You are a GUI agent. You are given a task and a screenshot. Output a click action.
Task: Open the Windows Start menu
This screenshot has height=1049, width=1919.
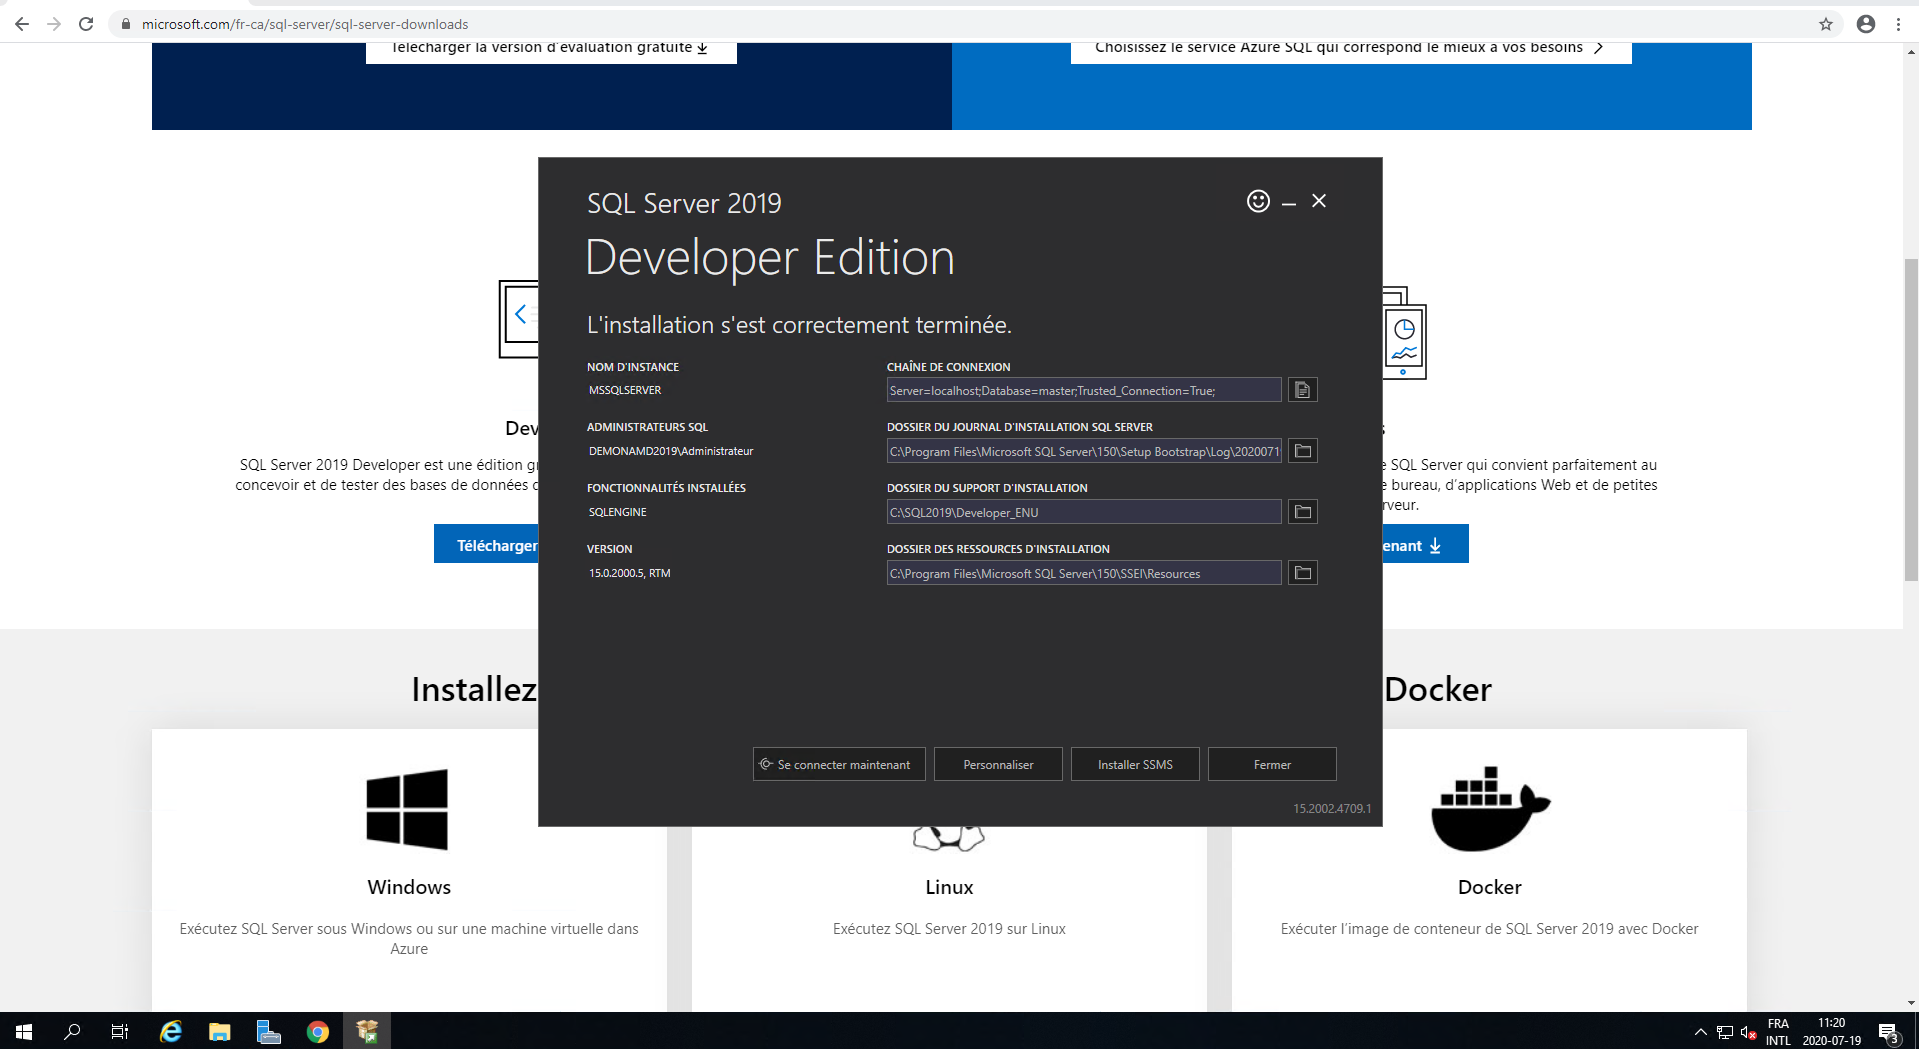point(24,1032)
